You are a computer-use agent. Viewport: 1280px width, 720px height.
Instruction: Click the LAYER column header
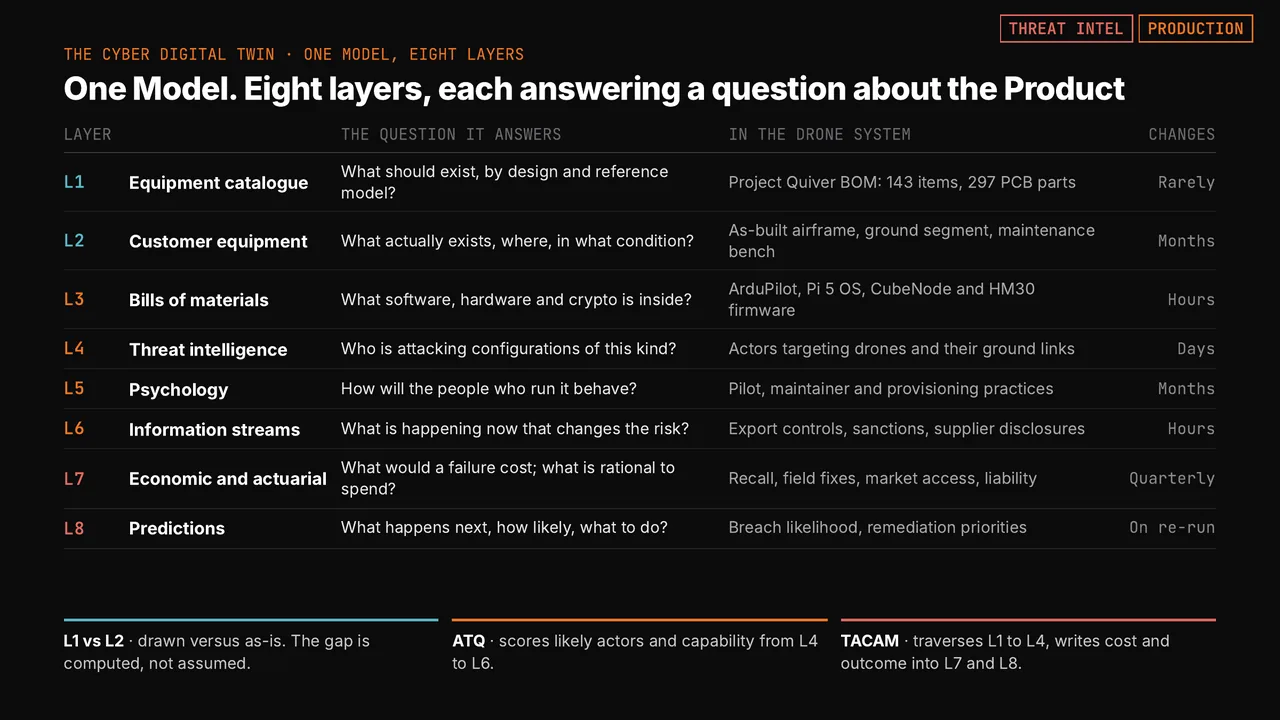88,134
